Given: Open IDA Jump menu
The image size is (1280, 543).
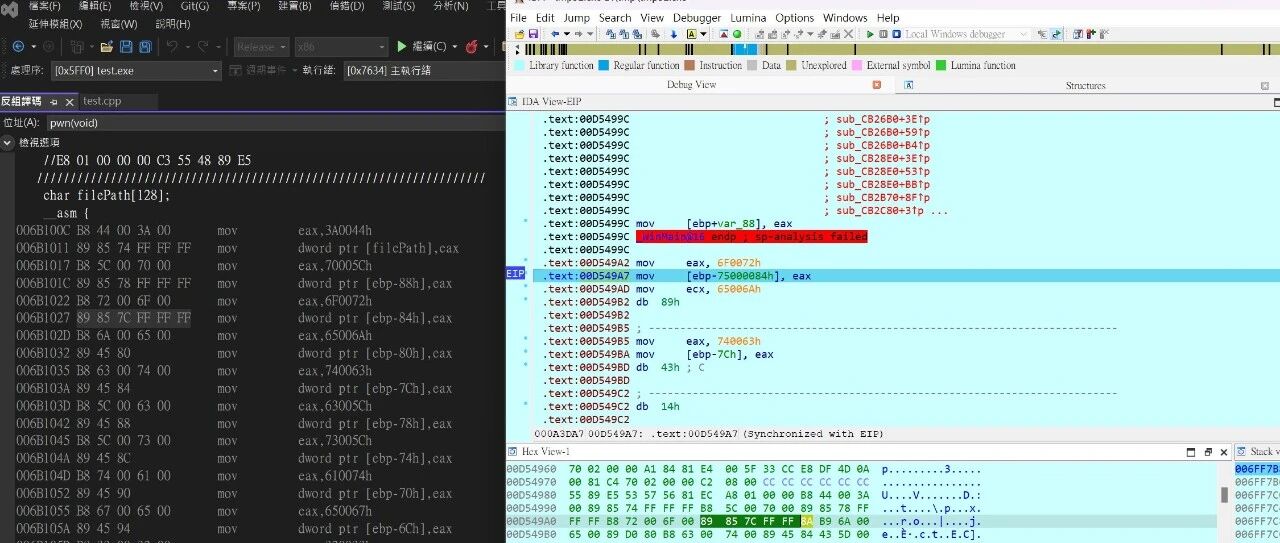Looking at the screenshot, I should click(x=576, y=18).
